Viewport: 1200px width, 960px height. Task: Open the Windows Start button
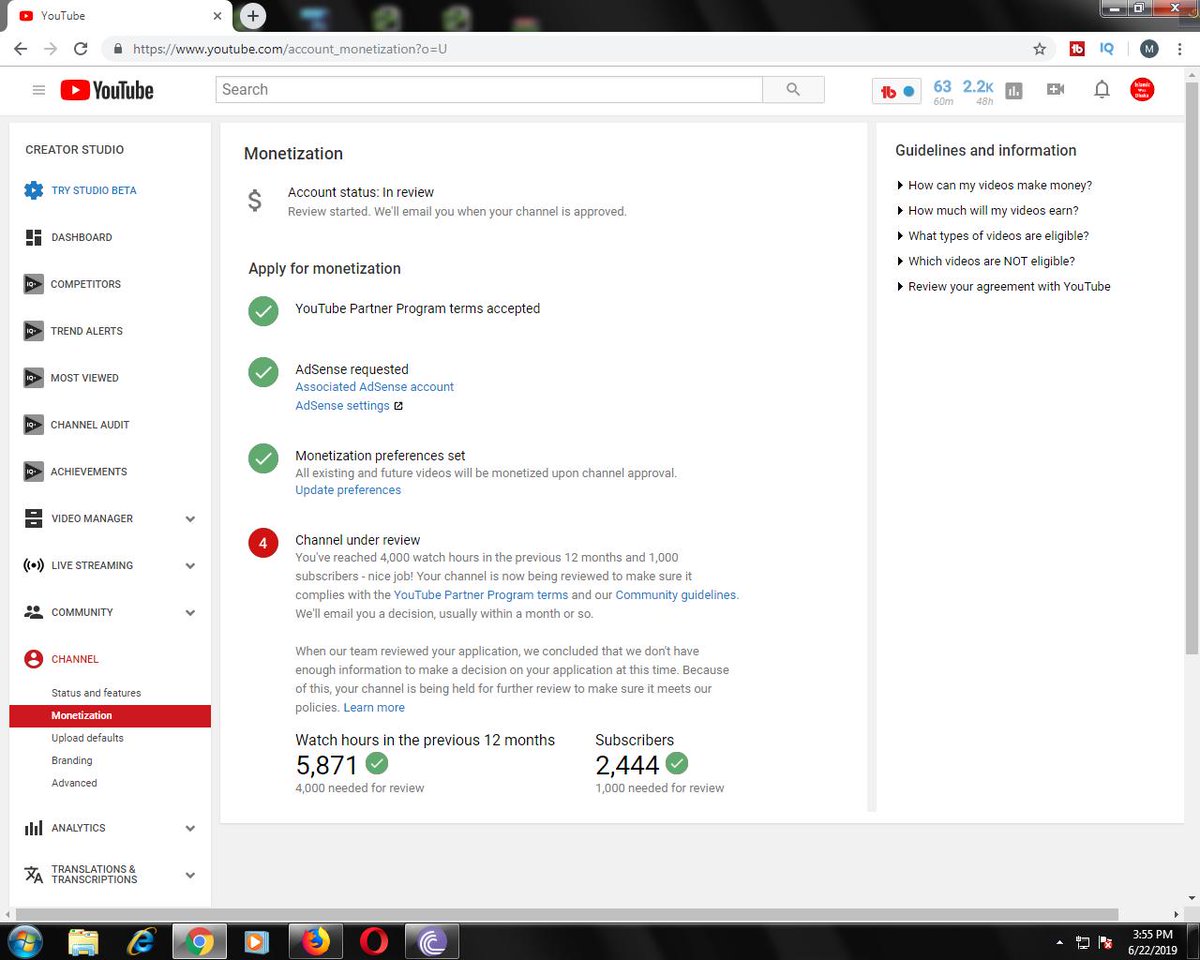pos(24,941)
